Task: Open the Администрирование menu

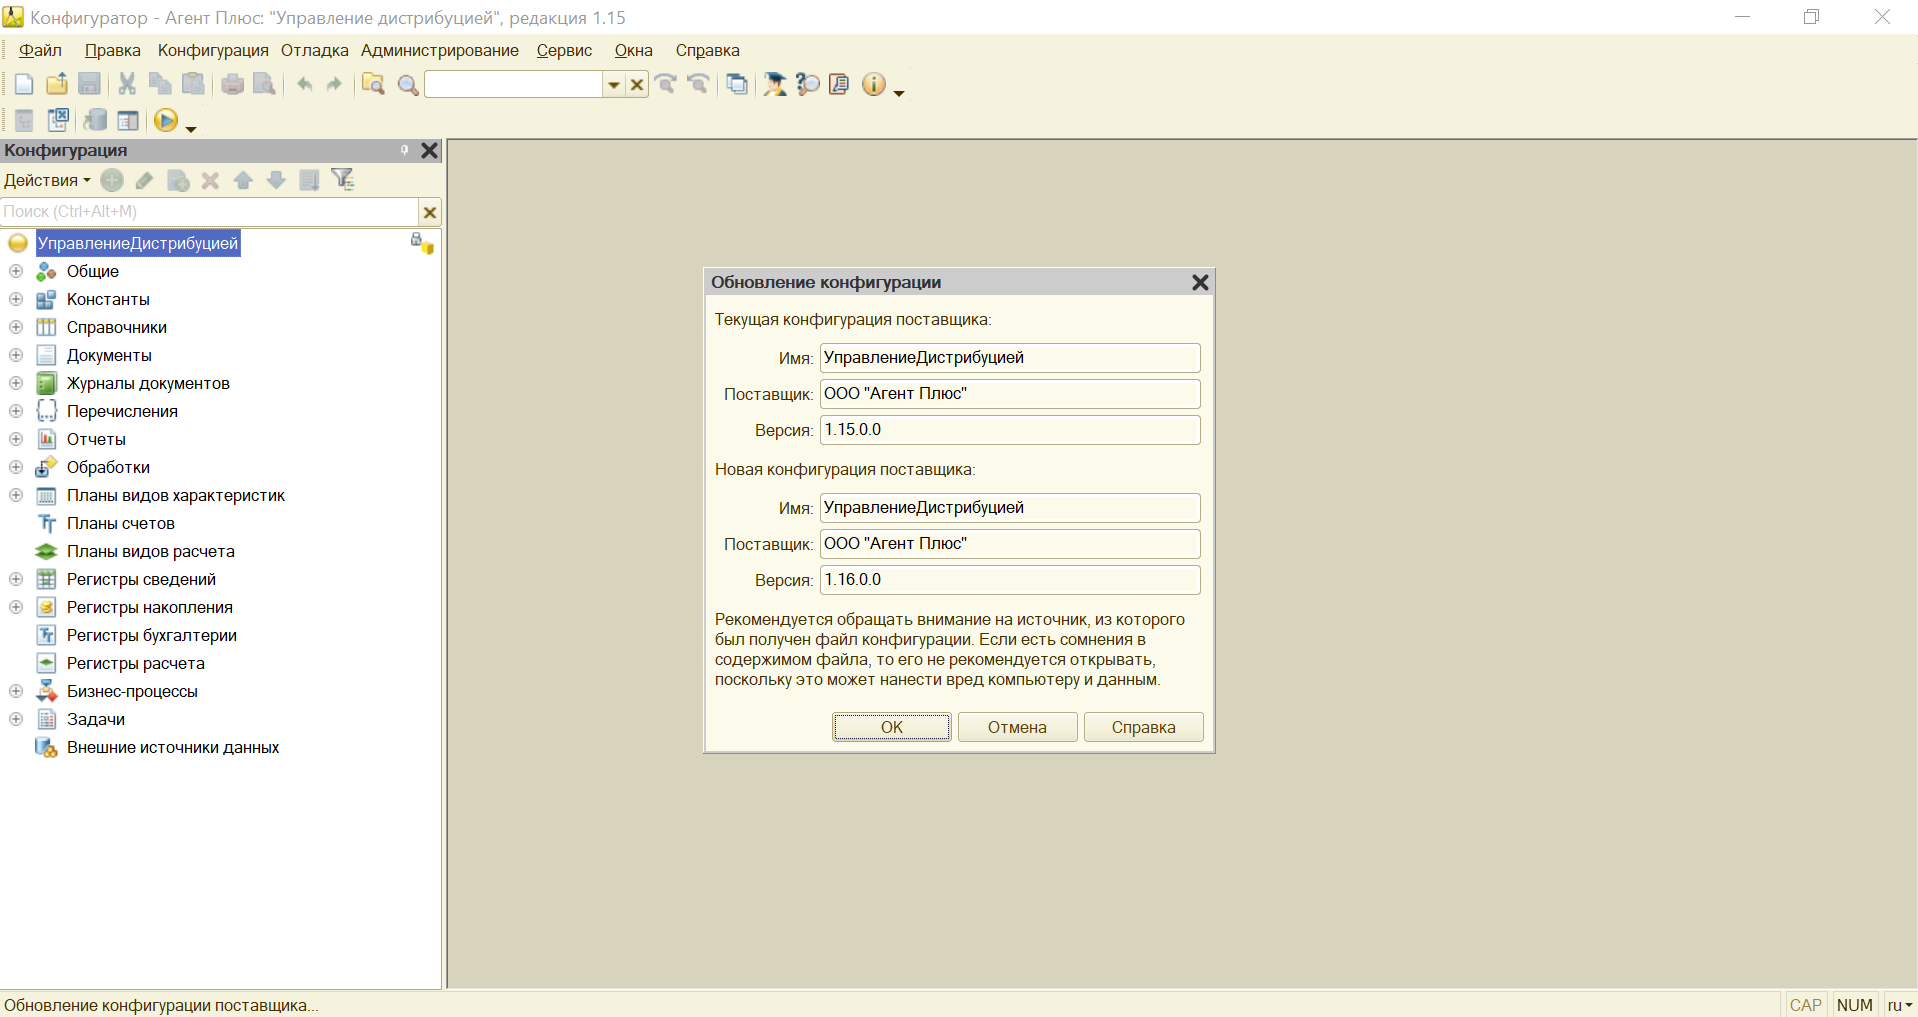Action: [x=440, y=50]
